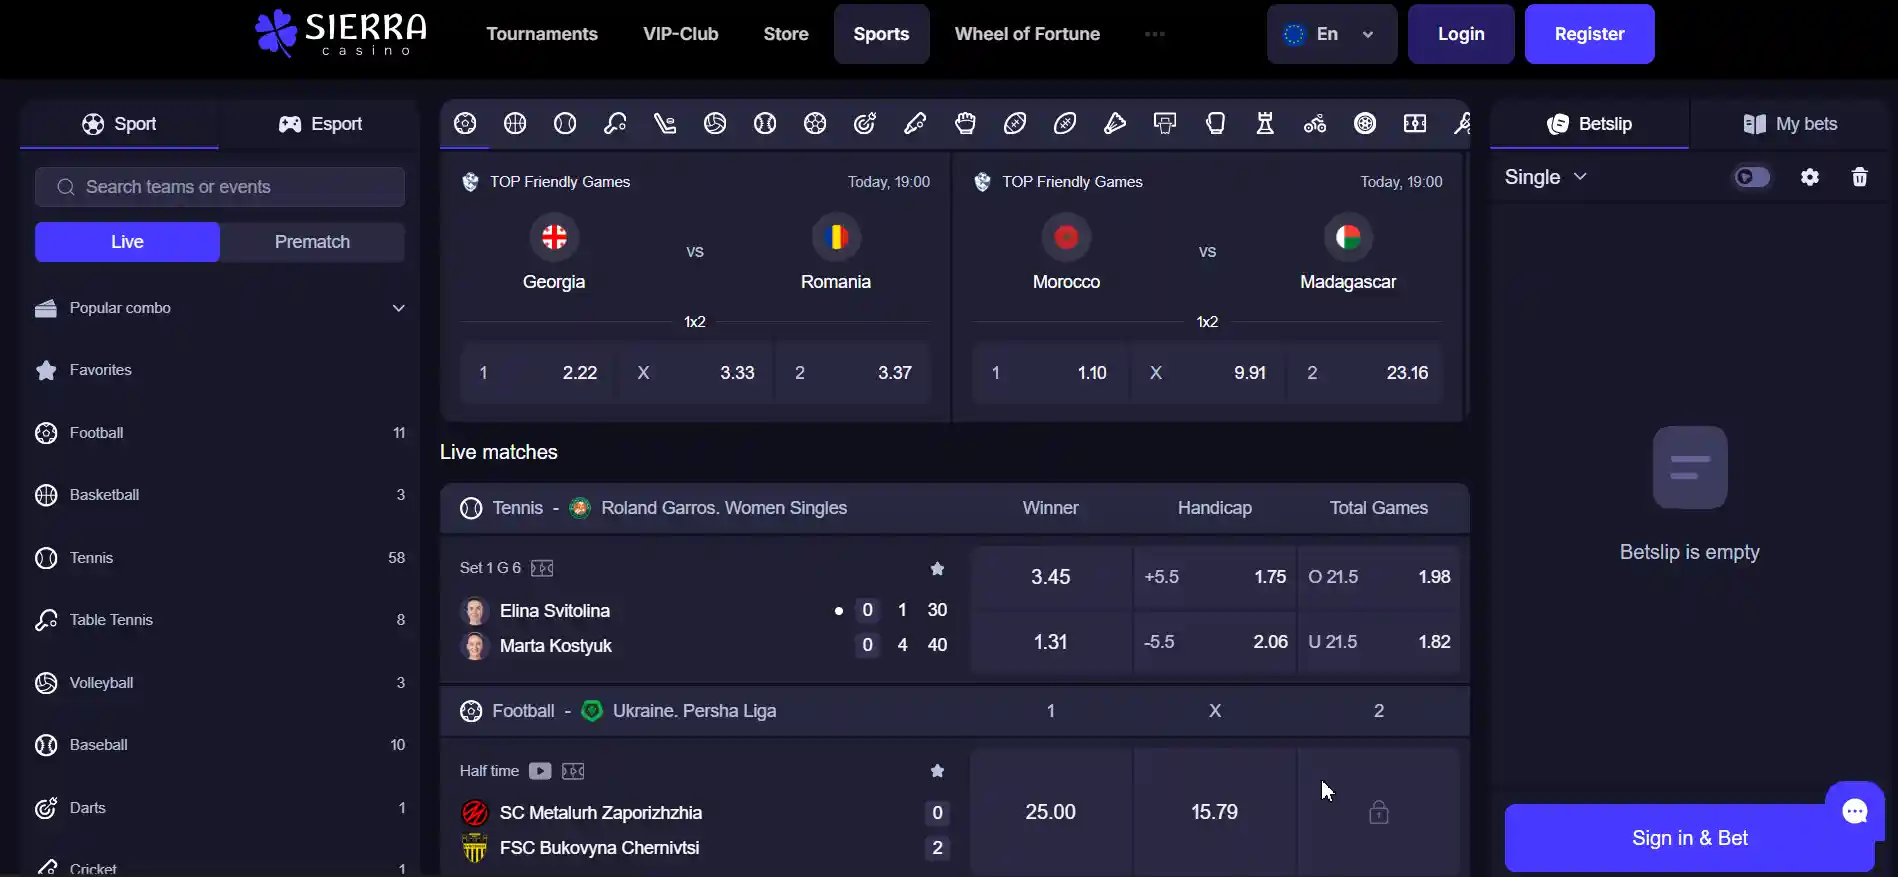Switch to Live events
This screenshot has width=1898, height=877.
click(x=127, y=242)
